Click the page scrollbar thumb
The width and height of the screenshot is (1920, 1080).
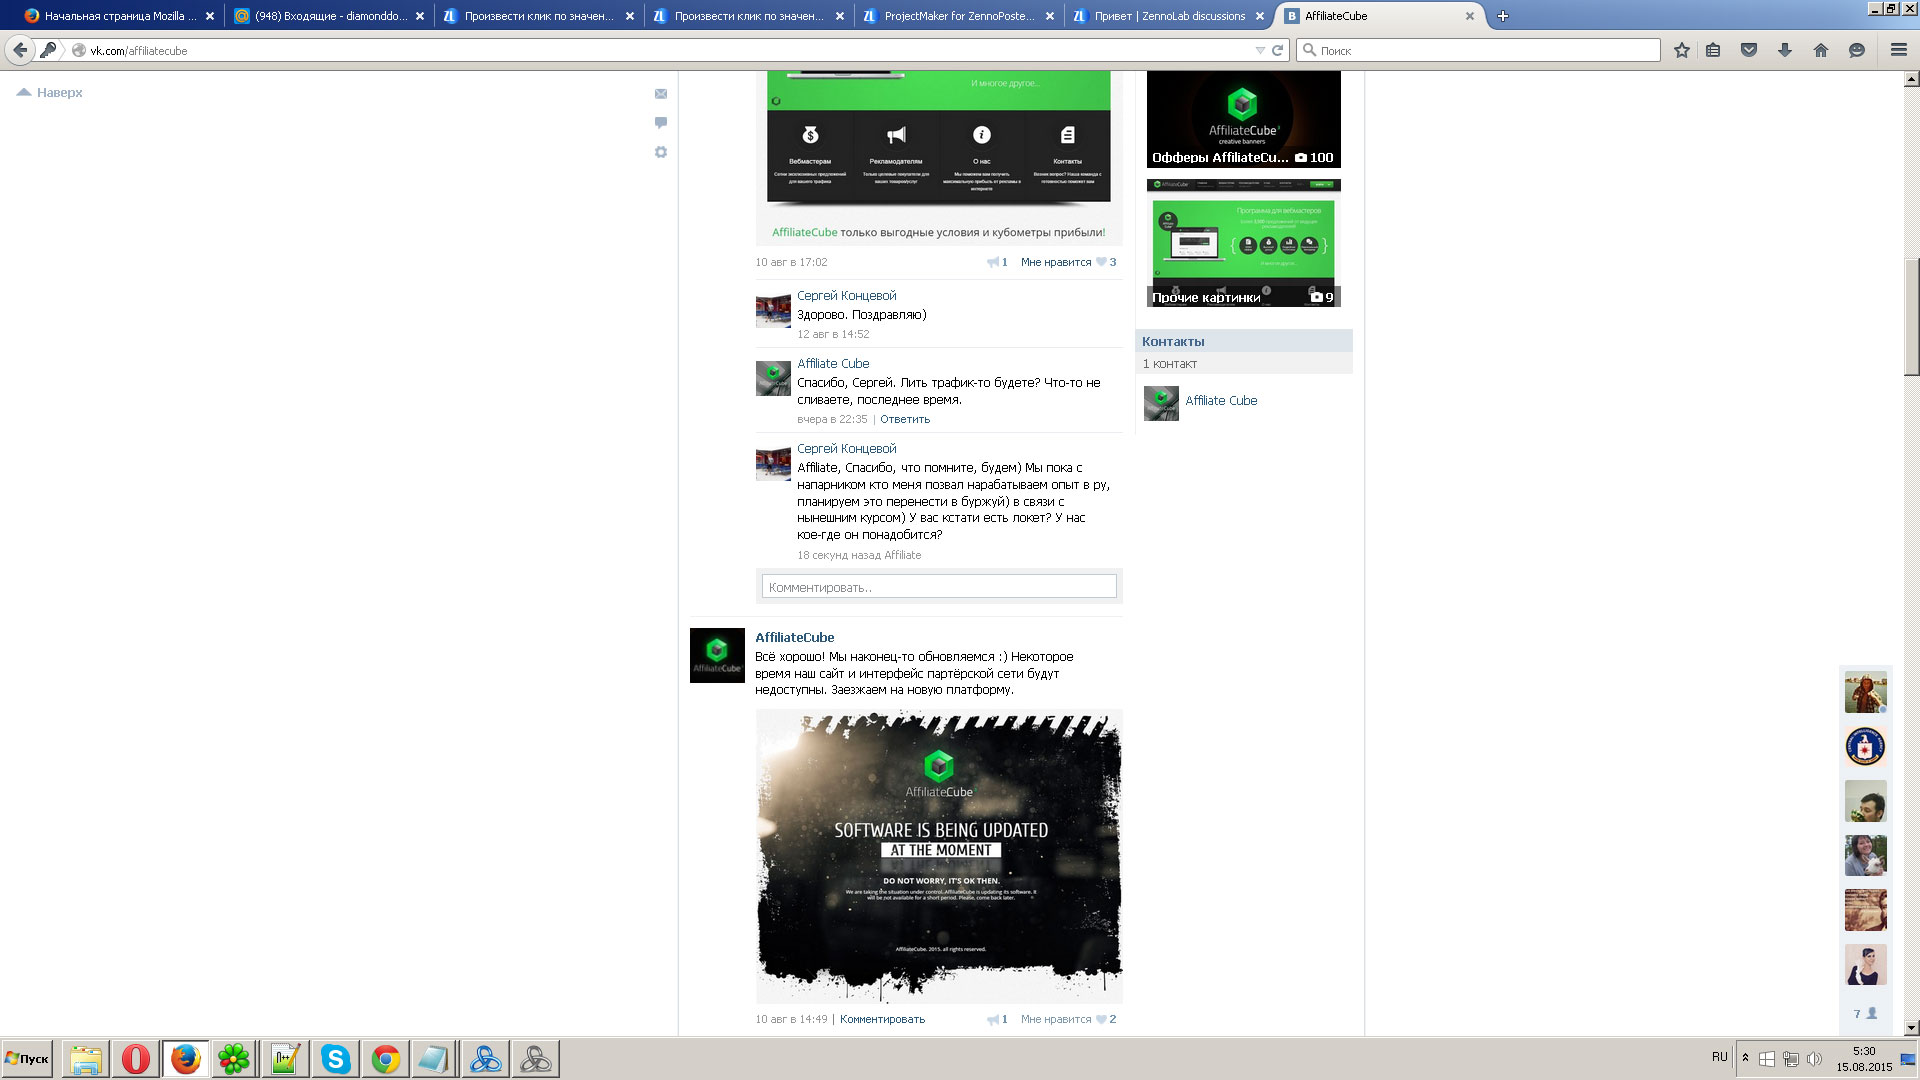[1911, 316]
